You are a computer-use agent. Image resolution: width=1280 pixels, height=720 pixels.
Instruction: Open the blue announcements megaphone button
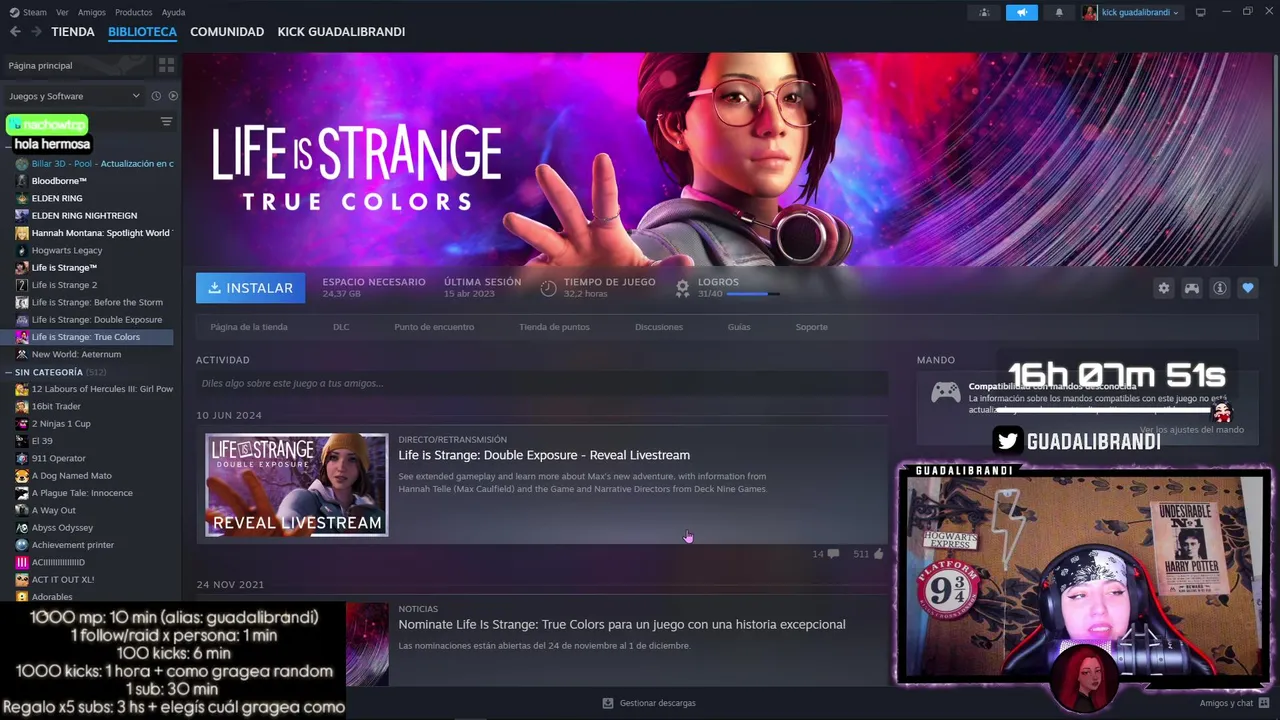point(1021,12)
